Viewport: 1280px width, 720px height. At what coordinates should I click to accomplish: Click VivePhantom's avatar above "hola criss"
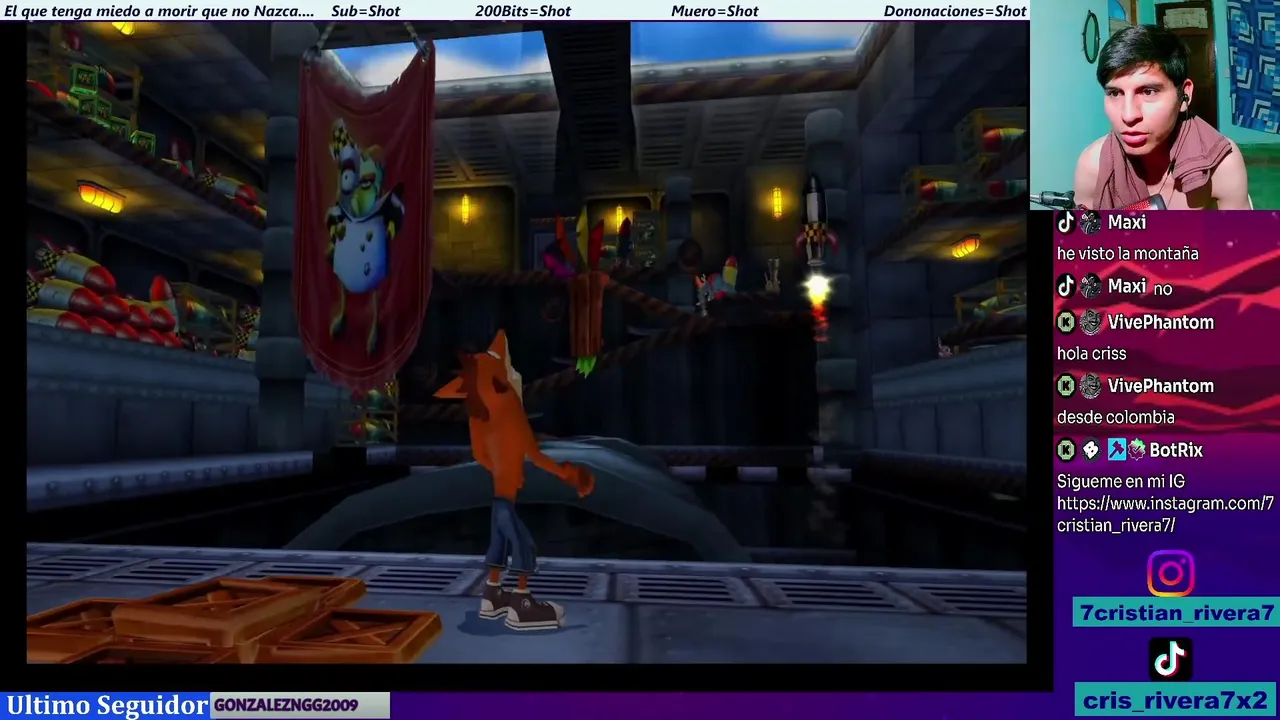click(1090, 322)
